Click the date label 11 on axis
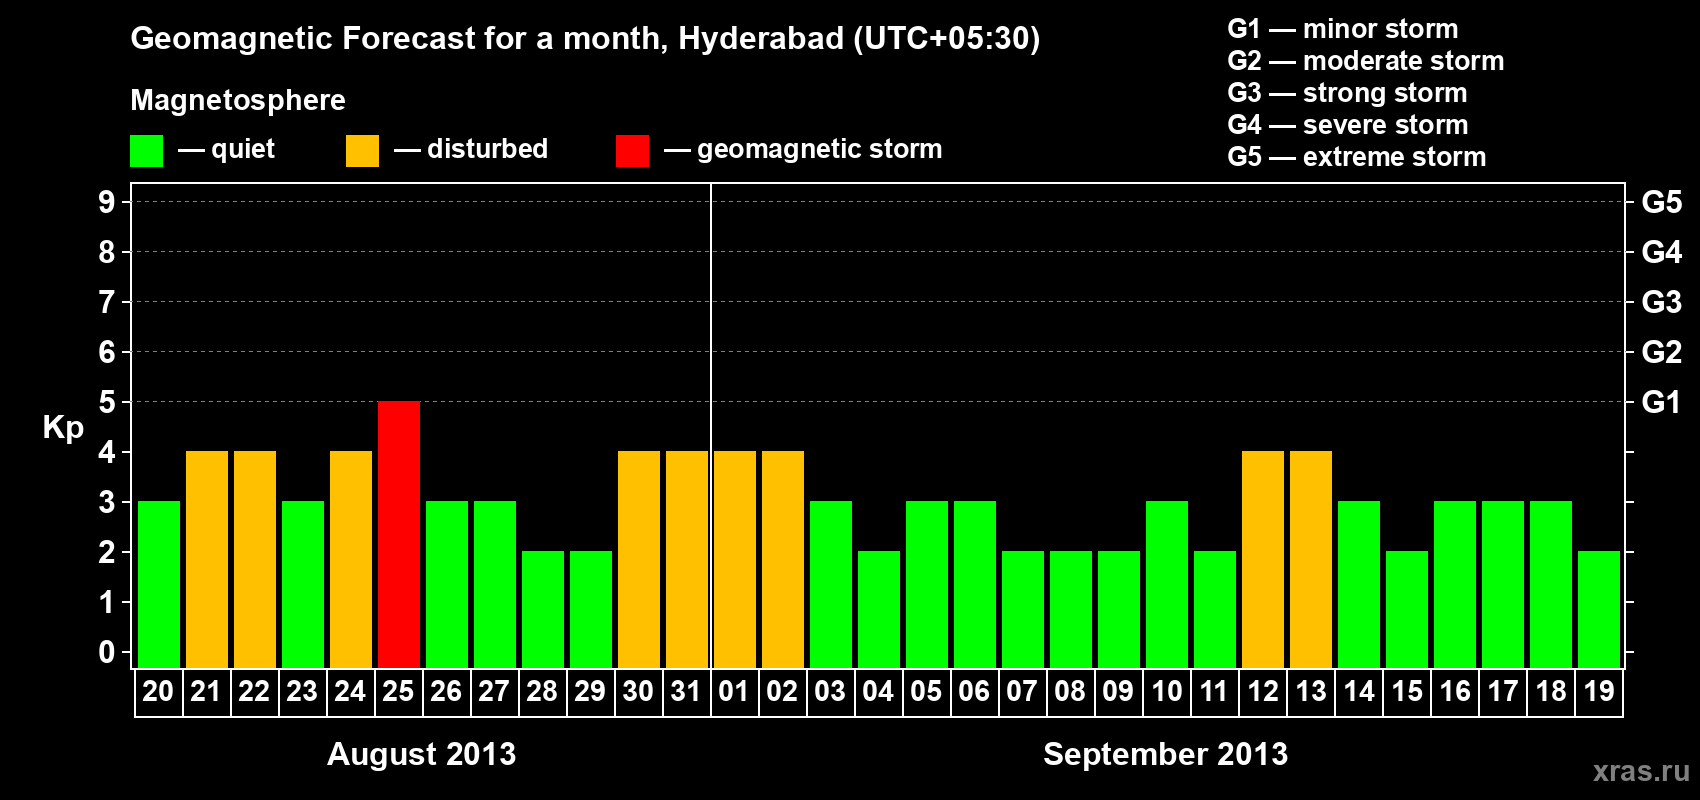Viewport: 1700px width, 800px height. [1214, 692]
